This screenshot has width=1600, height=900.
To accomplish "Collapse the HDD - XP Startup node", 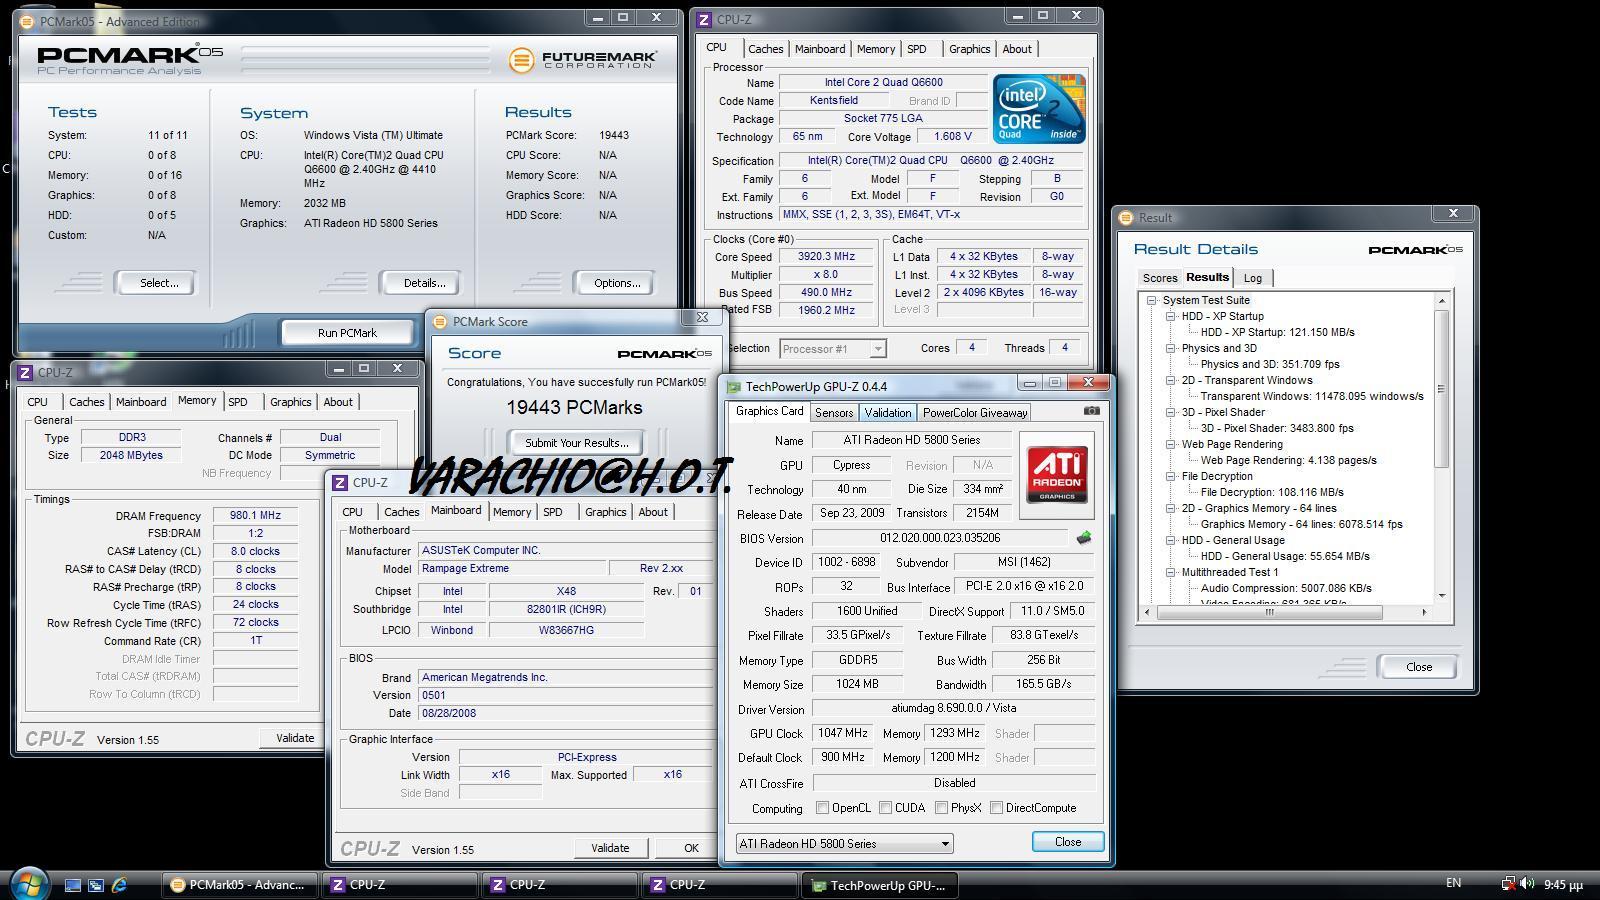I will coord(1171,316).
